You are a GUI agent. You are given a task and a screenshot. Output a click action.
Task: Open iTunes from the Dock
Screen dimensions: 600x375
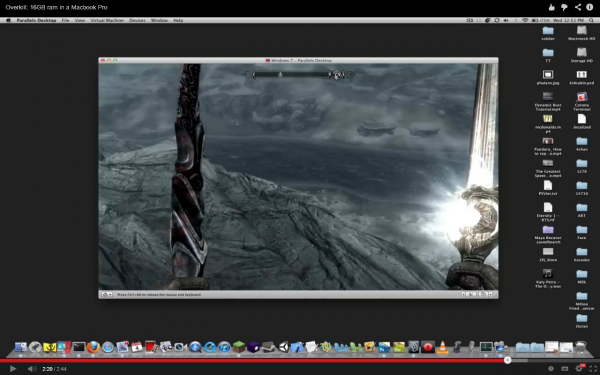(x=224, y=347)
